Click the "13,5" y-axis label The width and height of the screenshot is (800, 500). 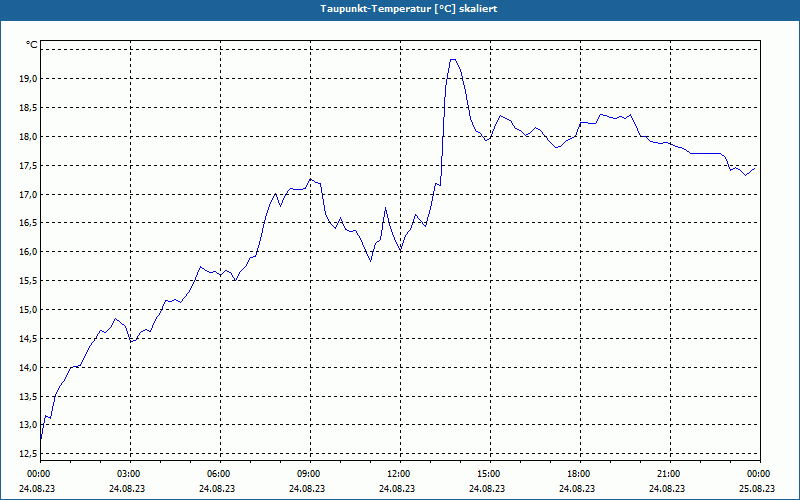tap(29, 396)
